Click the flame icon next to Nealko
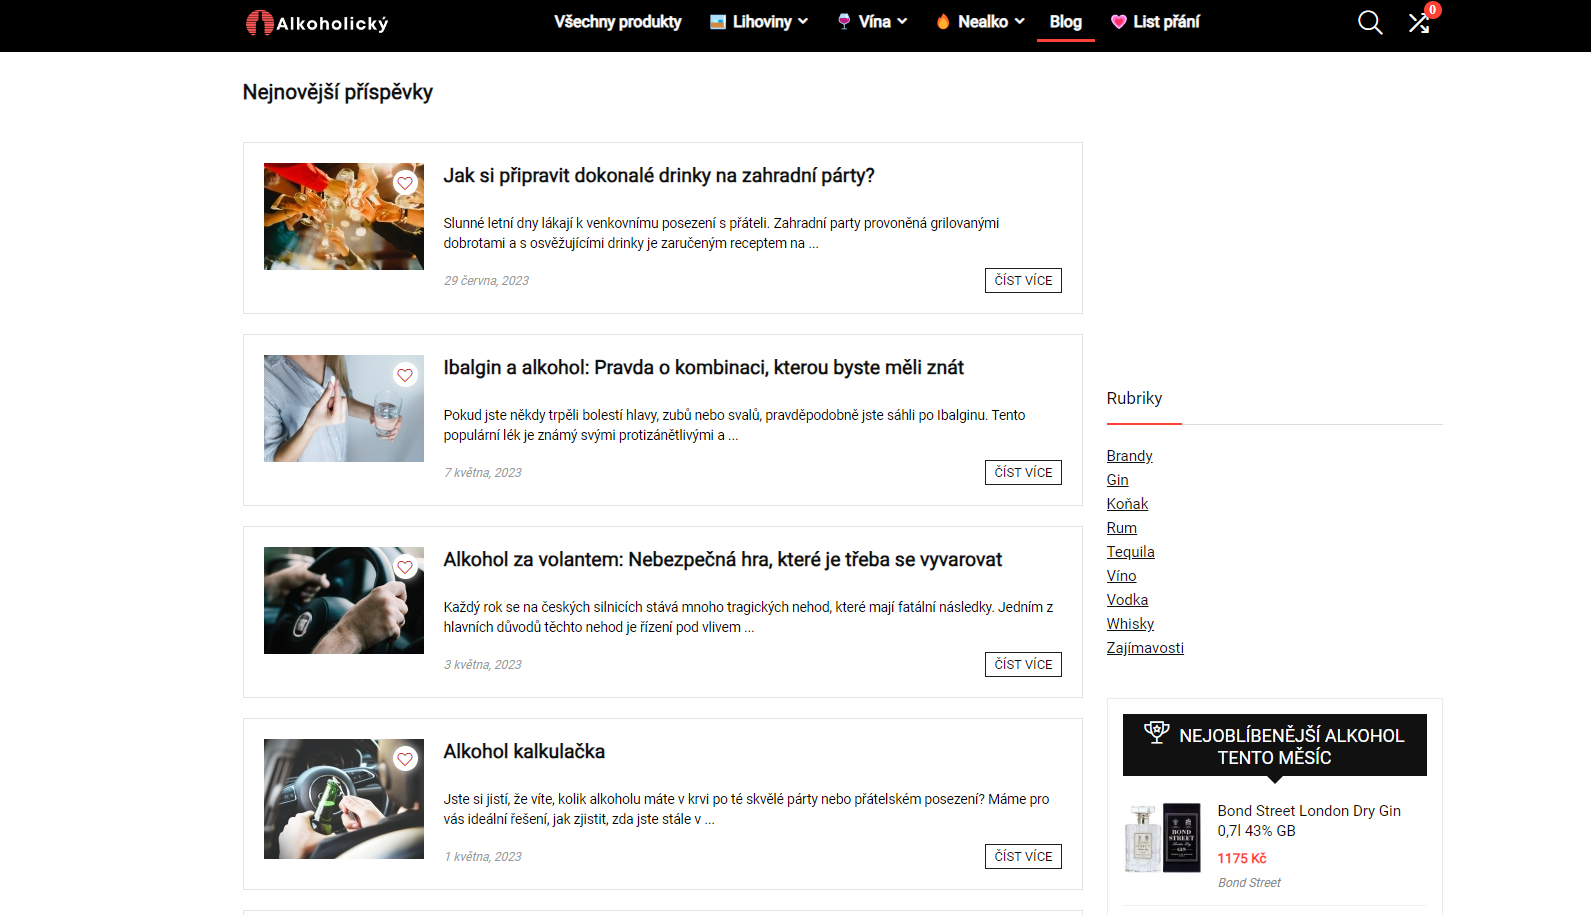Image resolution: width=1591 pixels, height=915 pixels. [943, 21]
